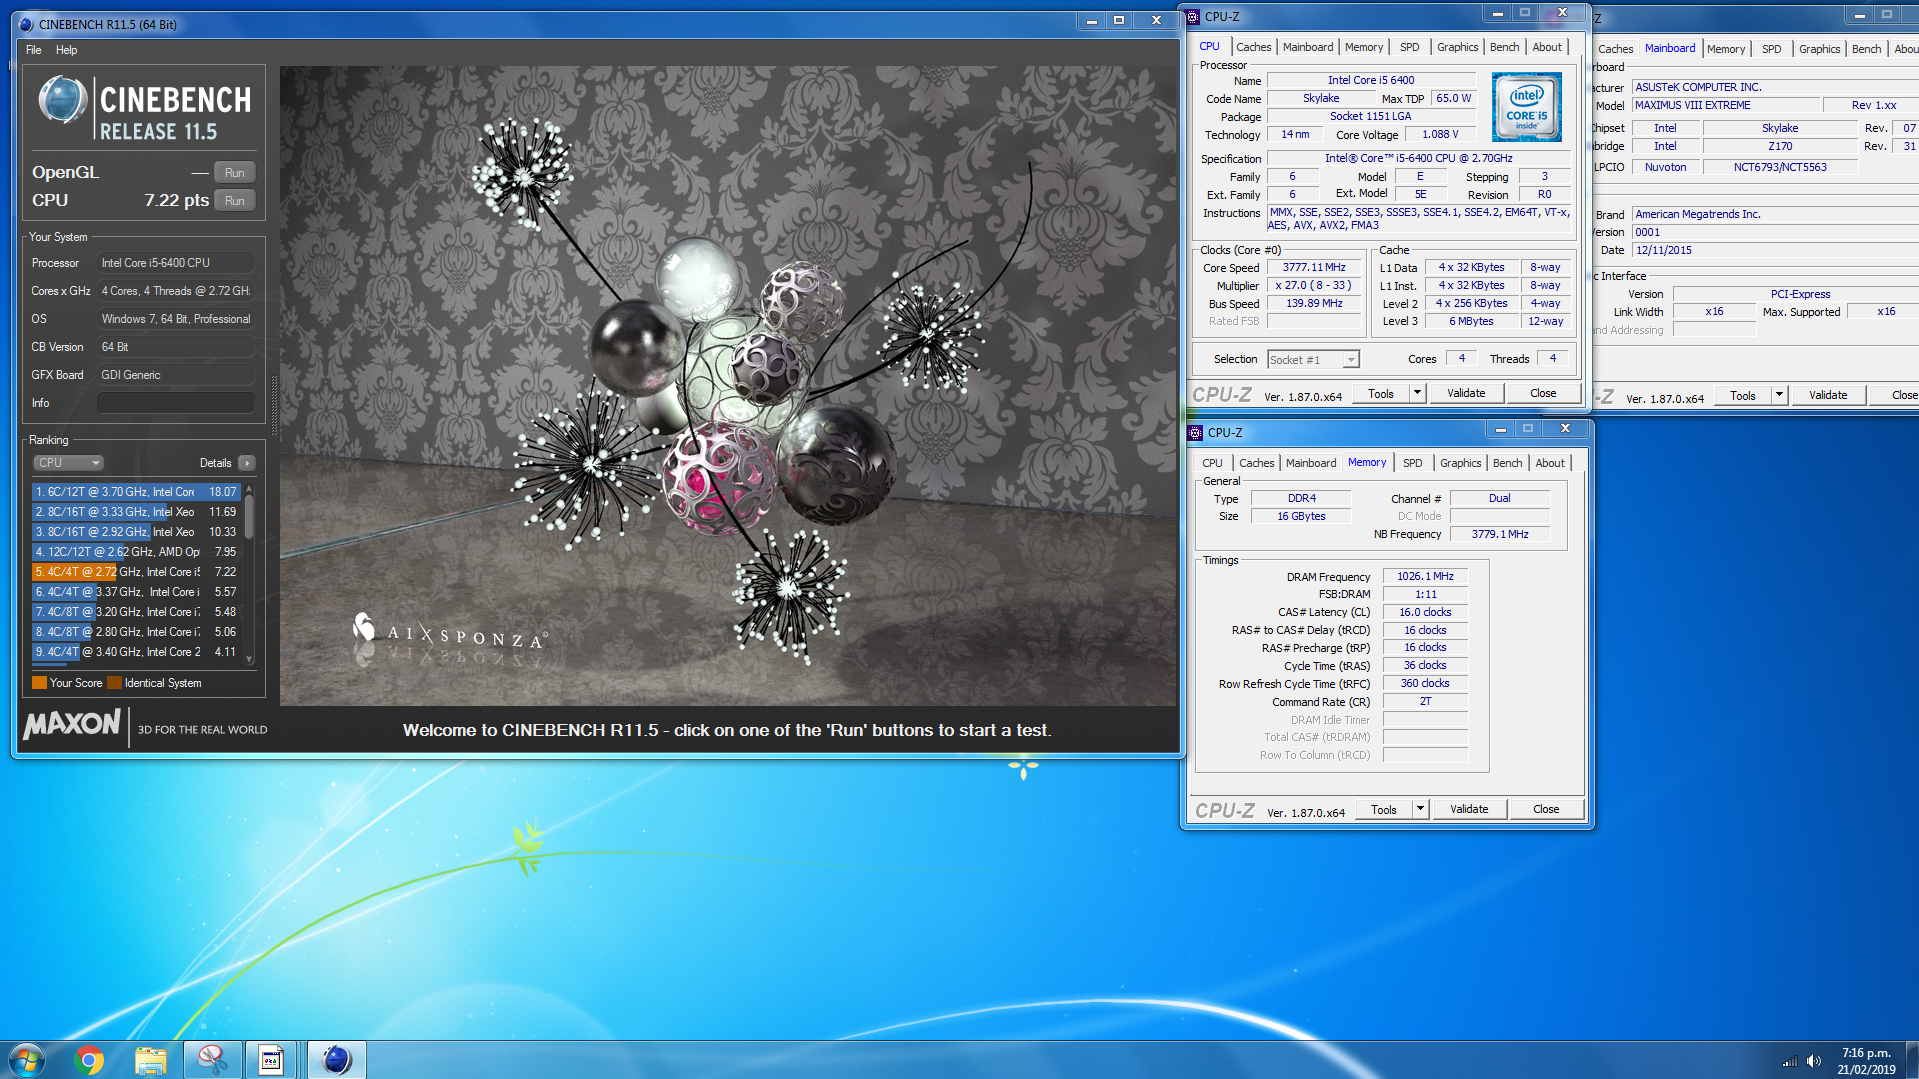The width and height of the screenshot is (1919, 1079).
Task: Click the MAXON logo
Action: click(x=72, y=724)
